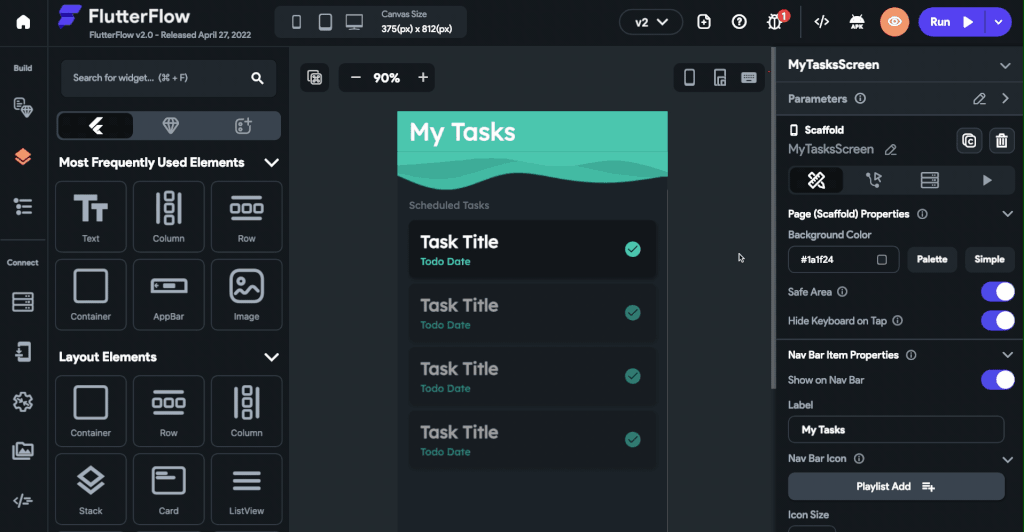Click the orange preview eye button

click(895, 22)
